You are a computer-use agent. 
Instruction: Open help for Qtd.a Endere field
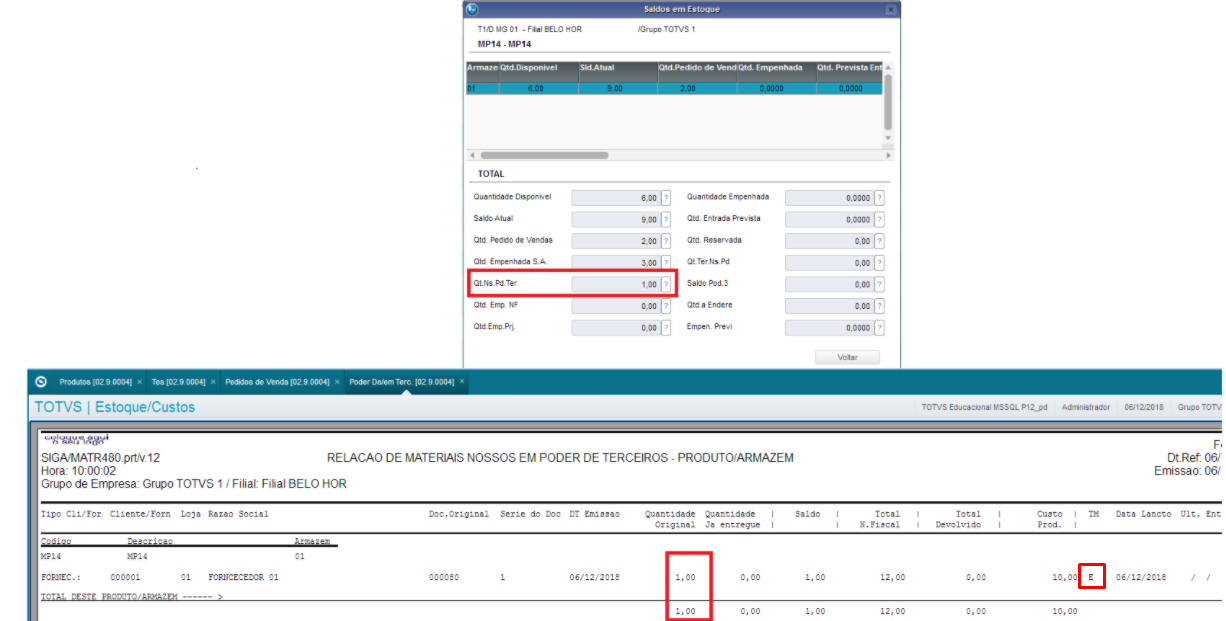coord(880,306)
